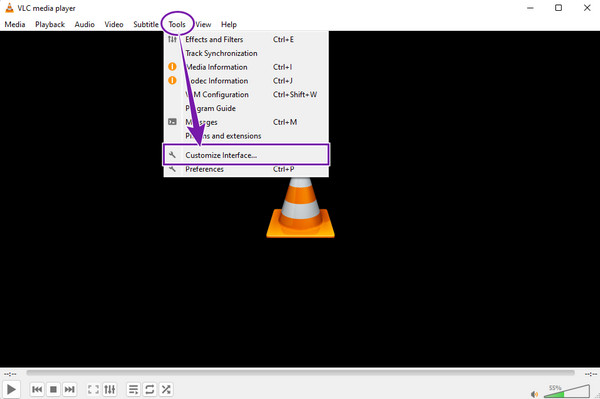This screenshot has height=399, width=600.
Task: Toggle the playlist view icon
Action: (133, 389)
